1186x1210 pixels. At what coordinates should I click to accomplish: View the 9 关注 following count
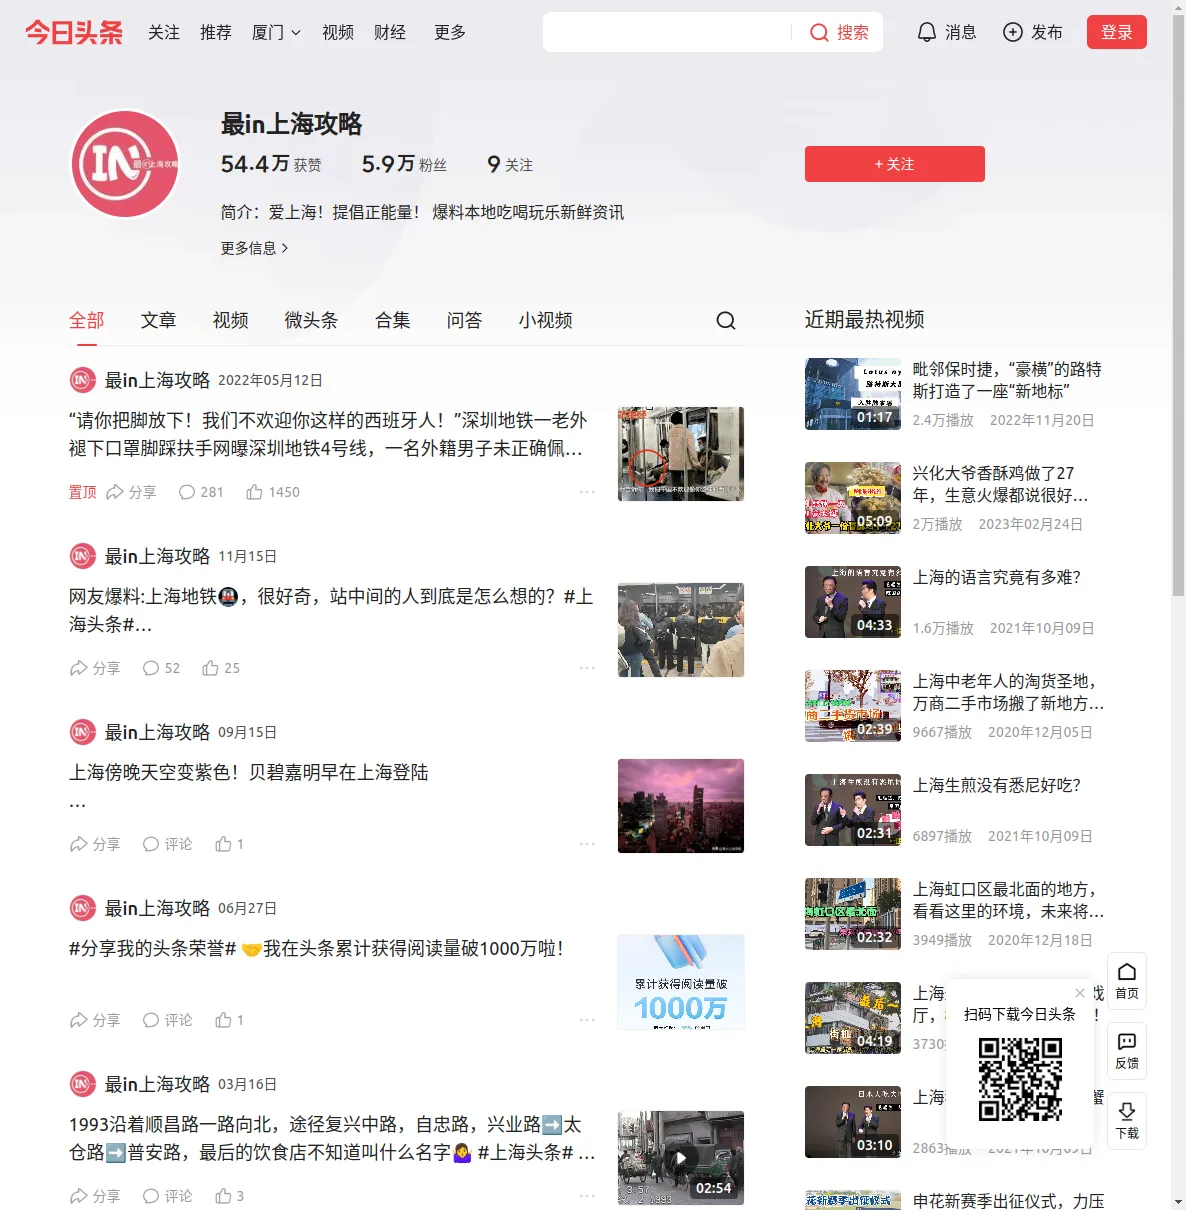tap(510, 164)
